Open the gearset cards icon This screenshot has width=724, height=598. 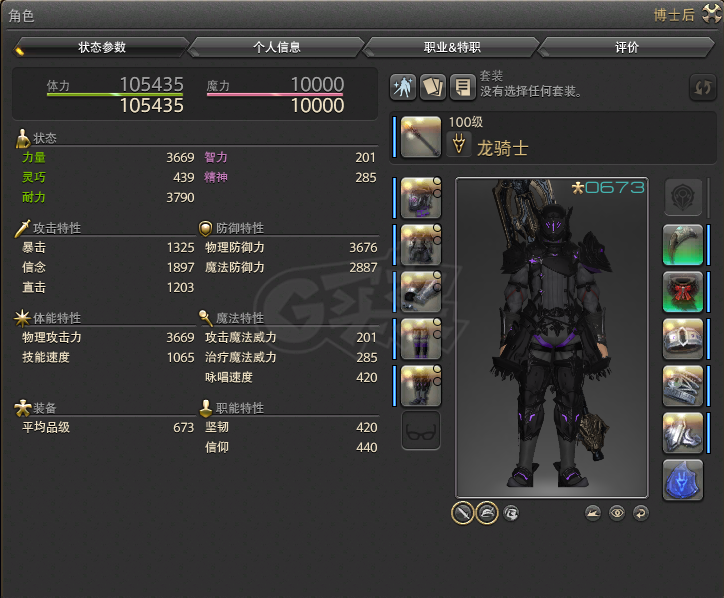(433, 87)
